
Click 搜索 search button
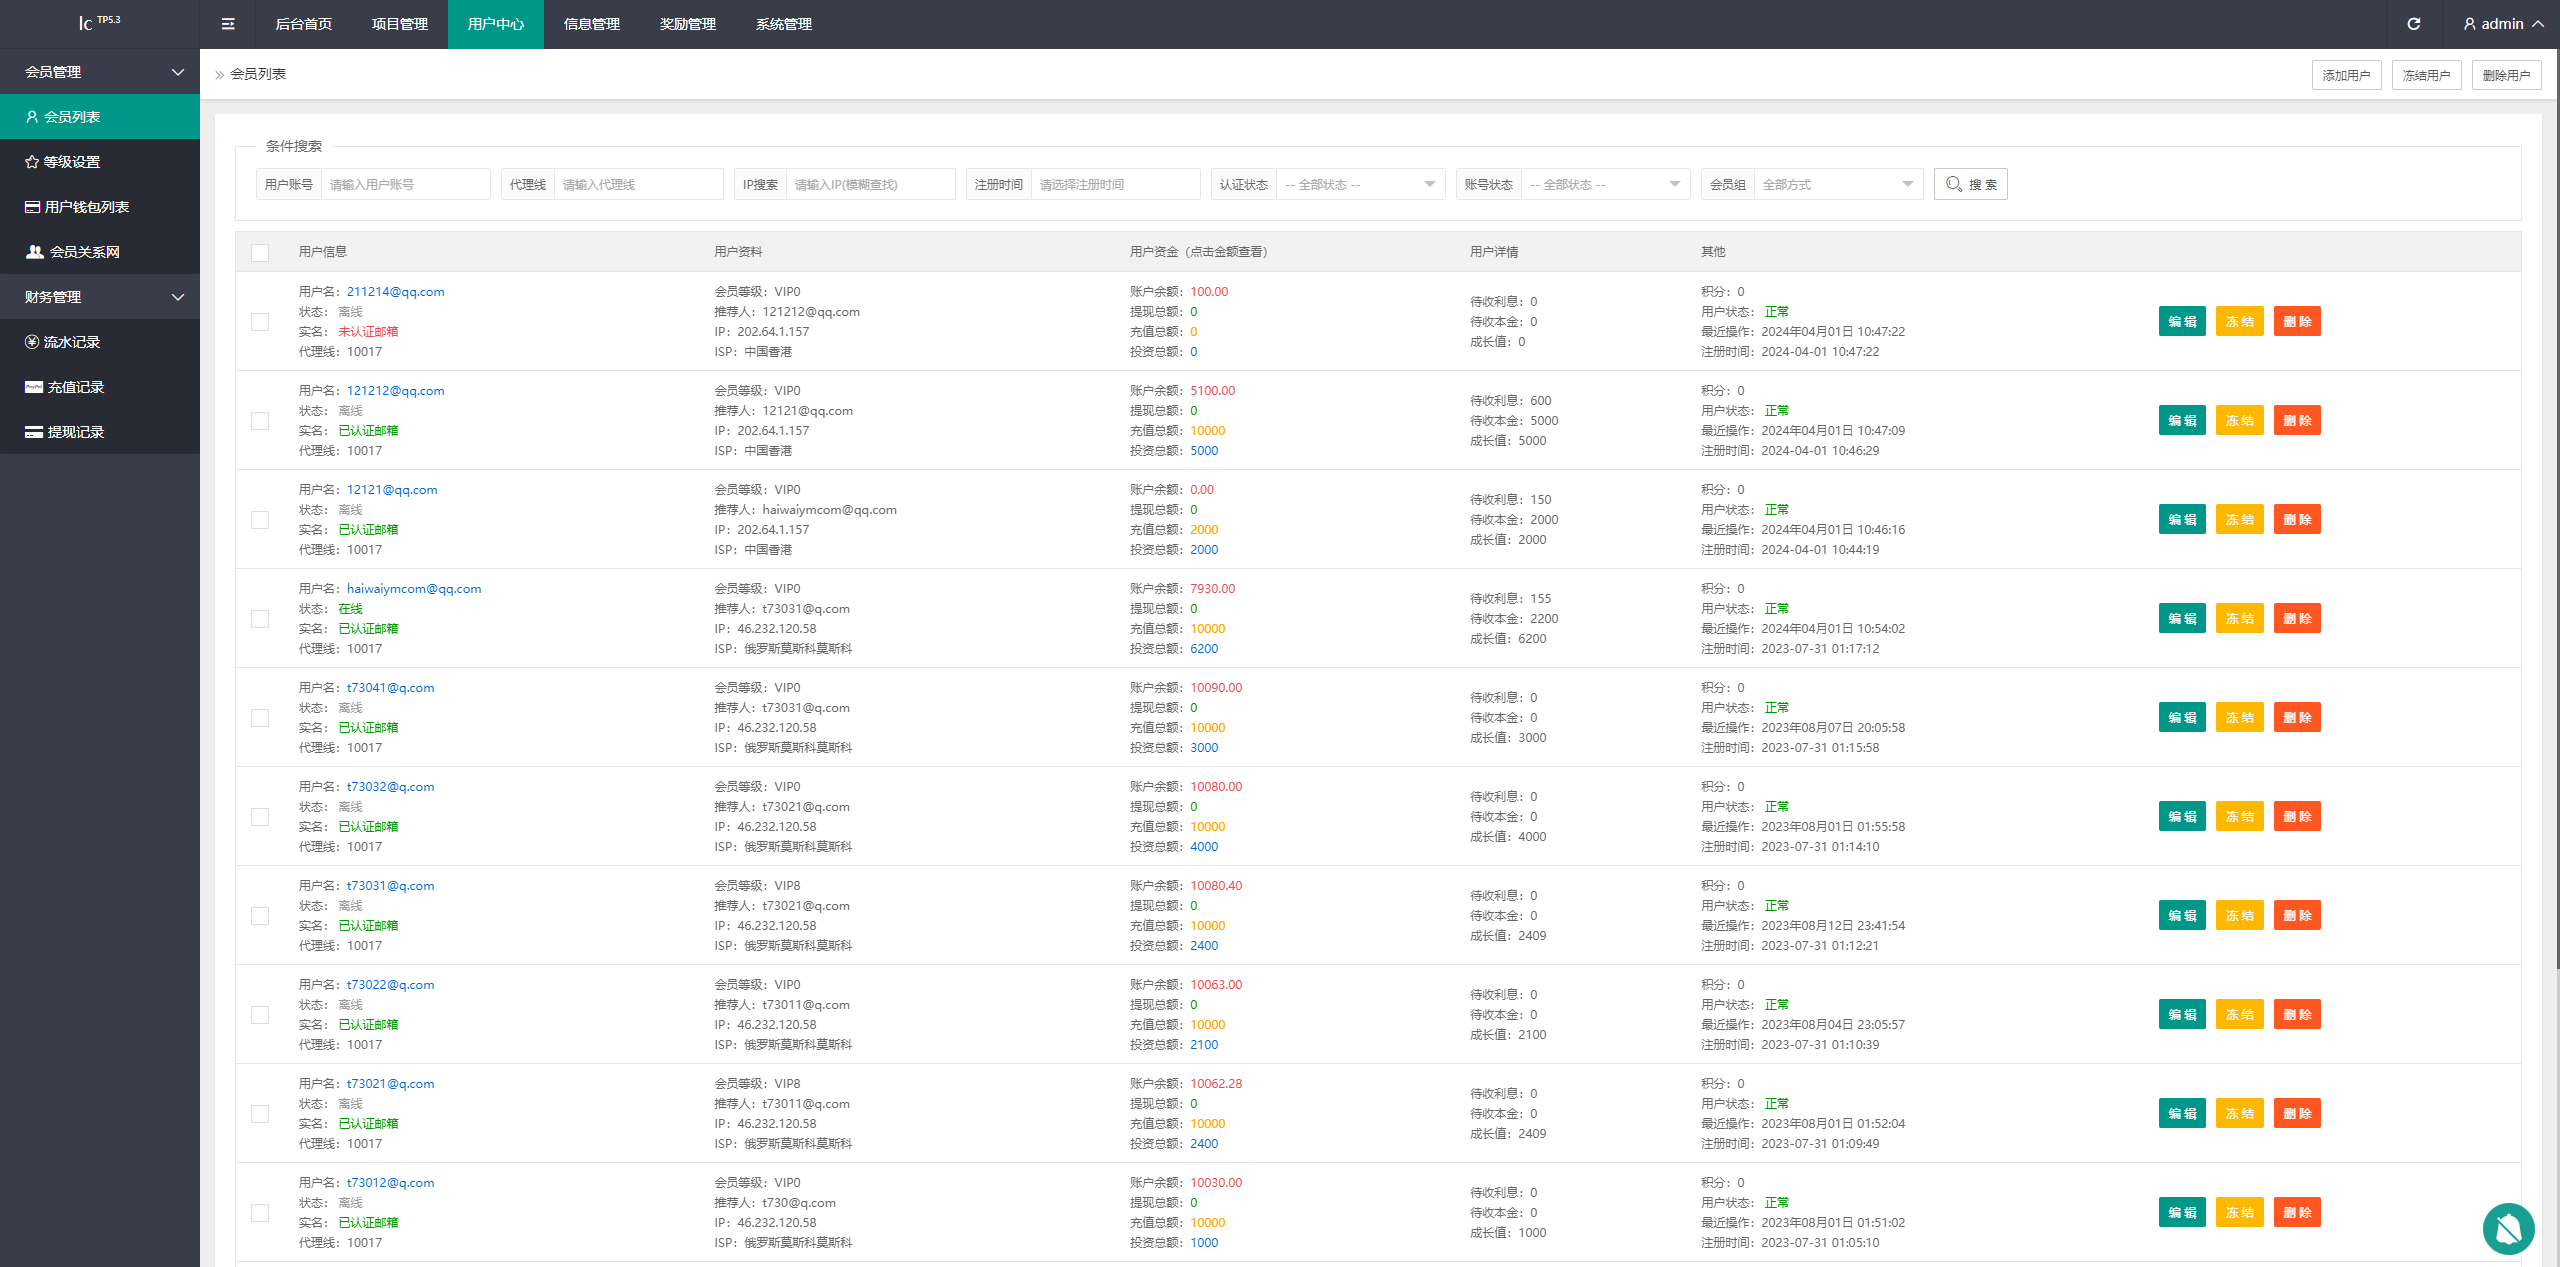(1970, 185)
